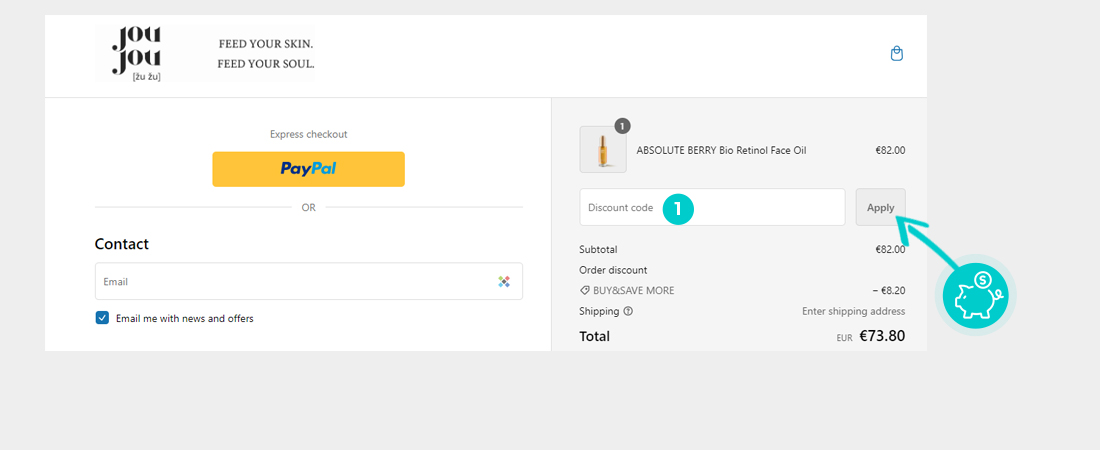
Task: Apply the discount code
Action: (880, 207)
